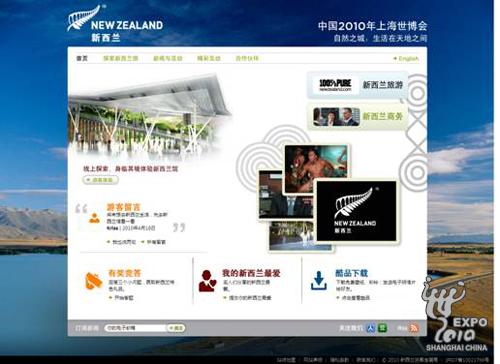Click the email subscription input field
500x364 pixels.
(x=135, y=328)
